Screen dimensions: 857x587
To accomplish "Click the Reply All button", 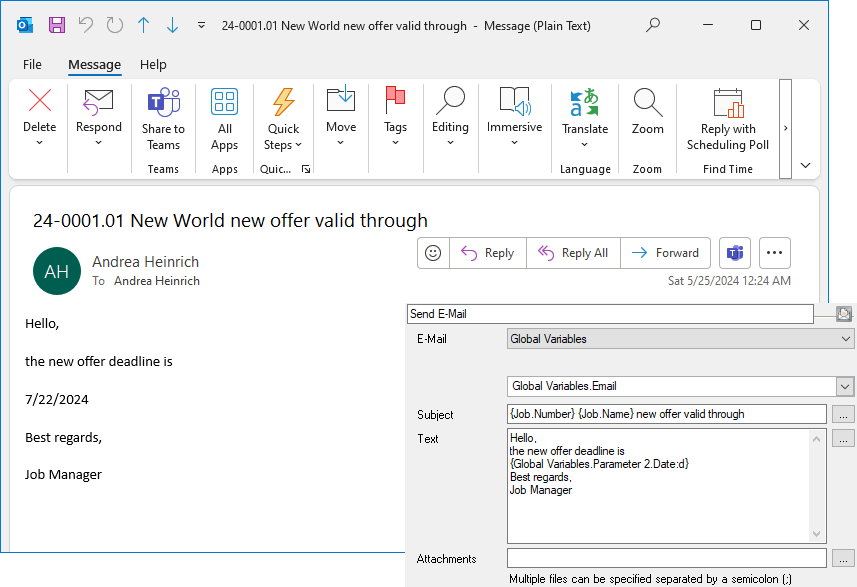I will coord(574,253).
